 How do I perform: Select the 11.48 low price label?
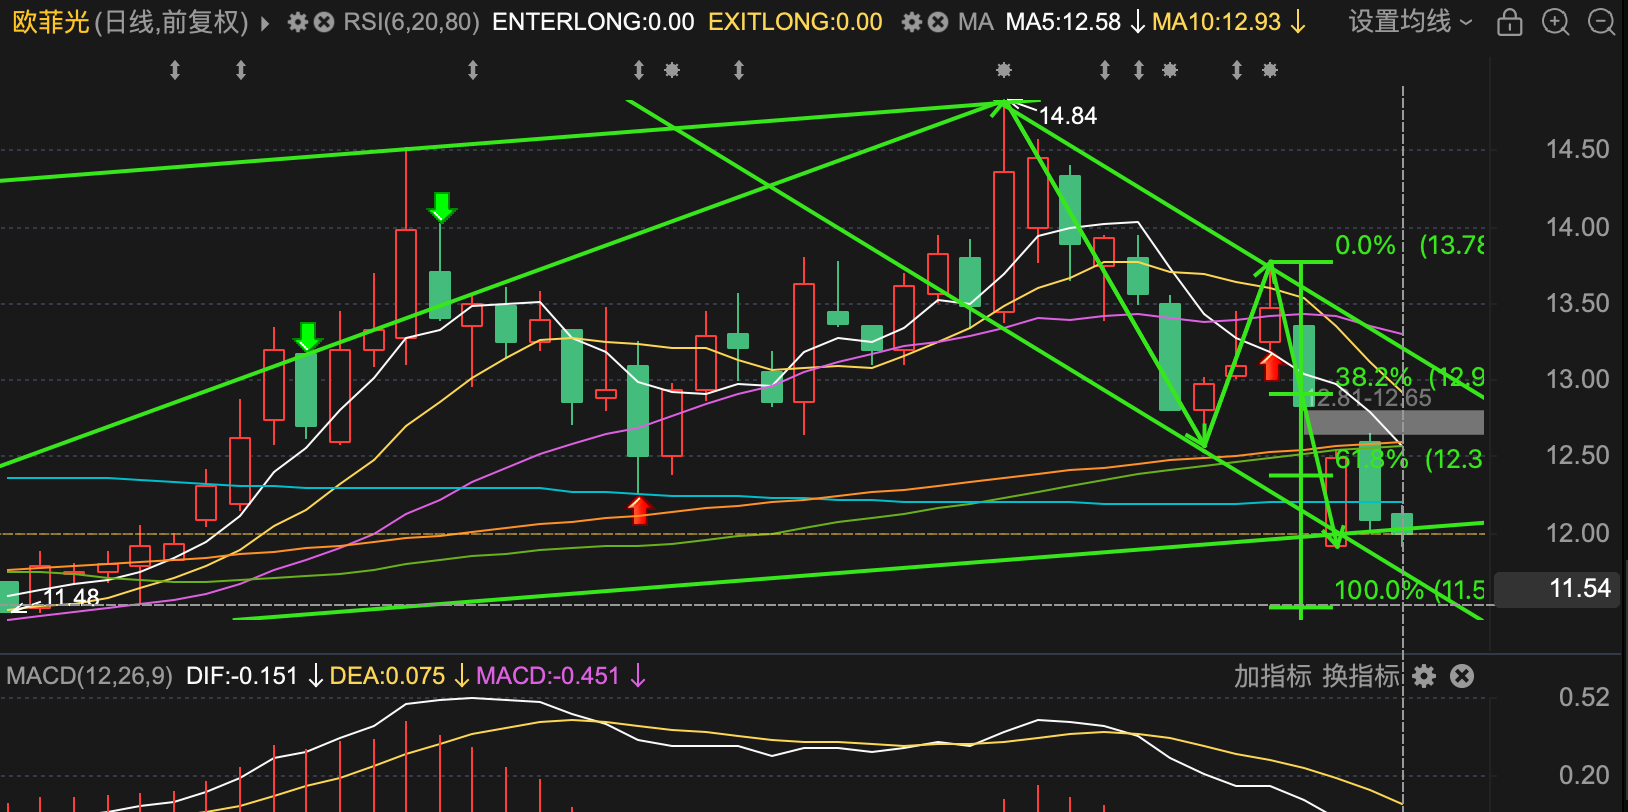coord(71,597)
